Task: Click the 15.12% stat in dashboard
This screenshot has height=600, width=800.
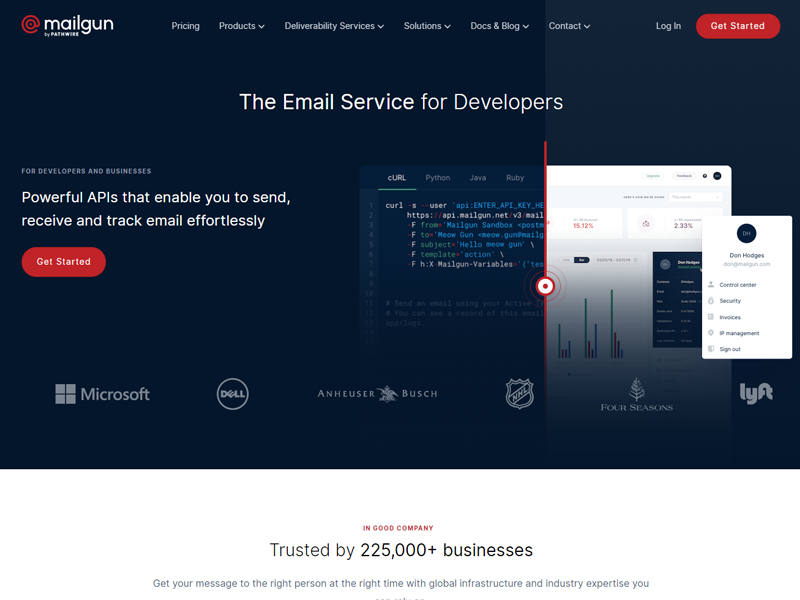Action: [583, 226]
